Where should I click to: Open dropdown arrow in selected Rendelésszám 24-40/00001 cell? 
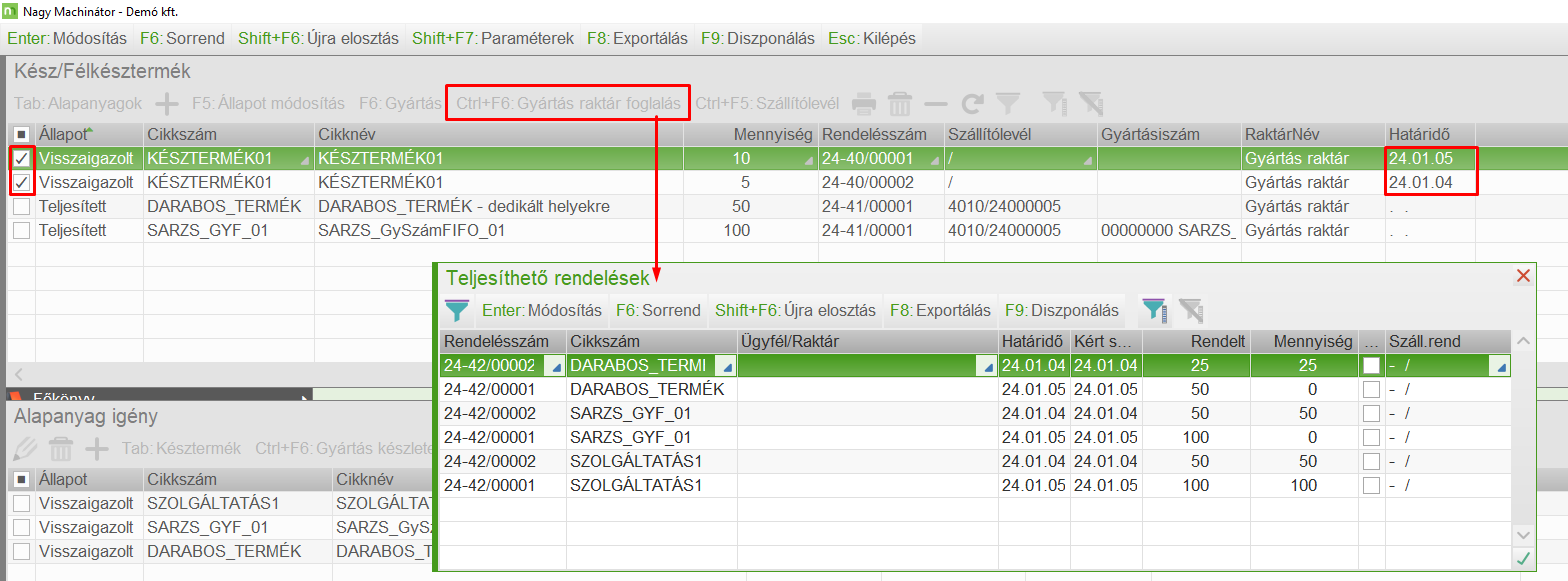point(934,161)
